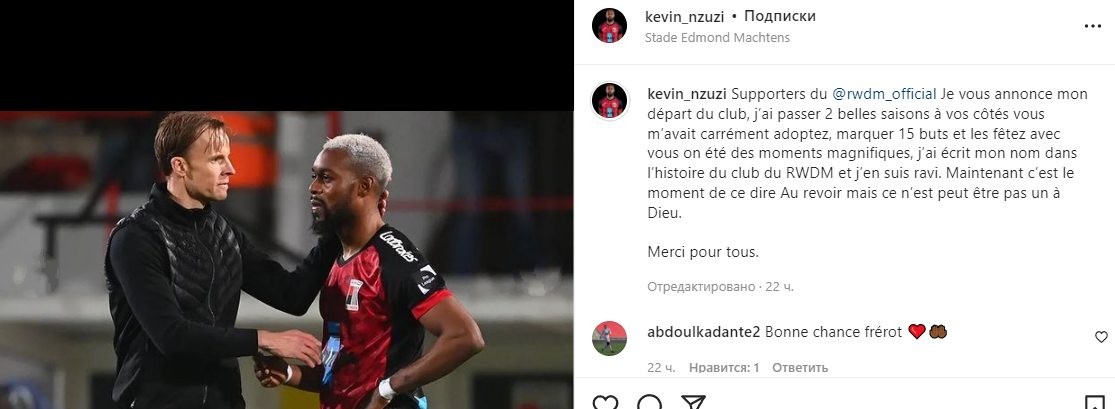This screenshot has height=409, width=1115.
Task: Open the Stade Edmond Machtens location link
Action: click(x=717, y=38)
